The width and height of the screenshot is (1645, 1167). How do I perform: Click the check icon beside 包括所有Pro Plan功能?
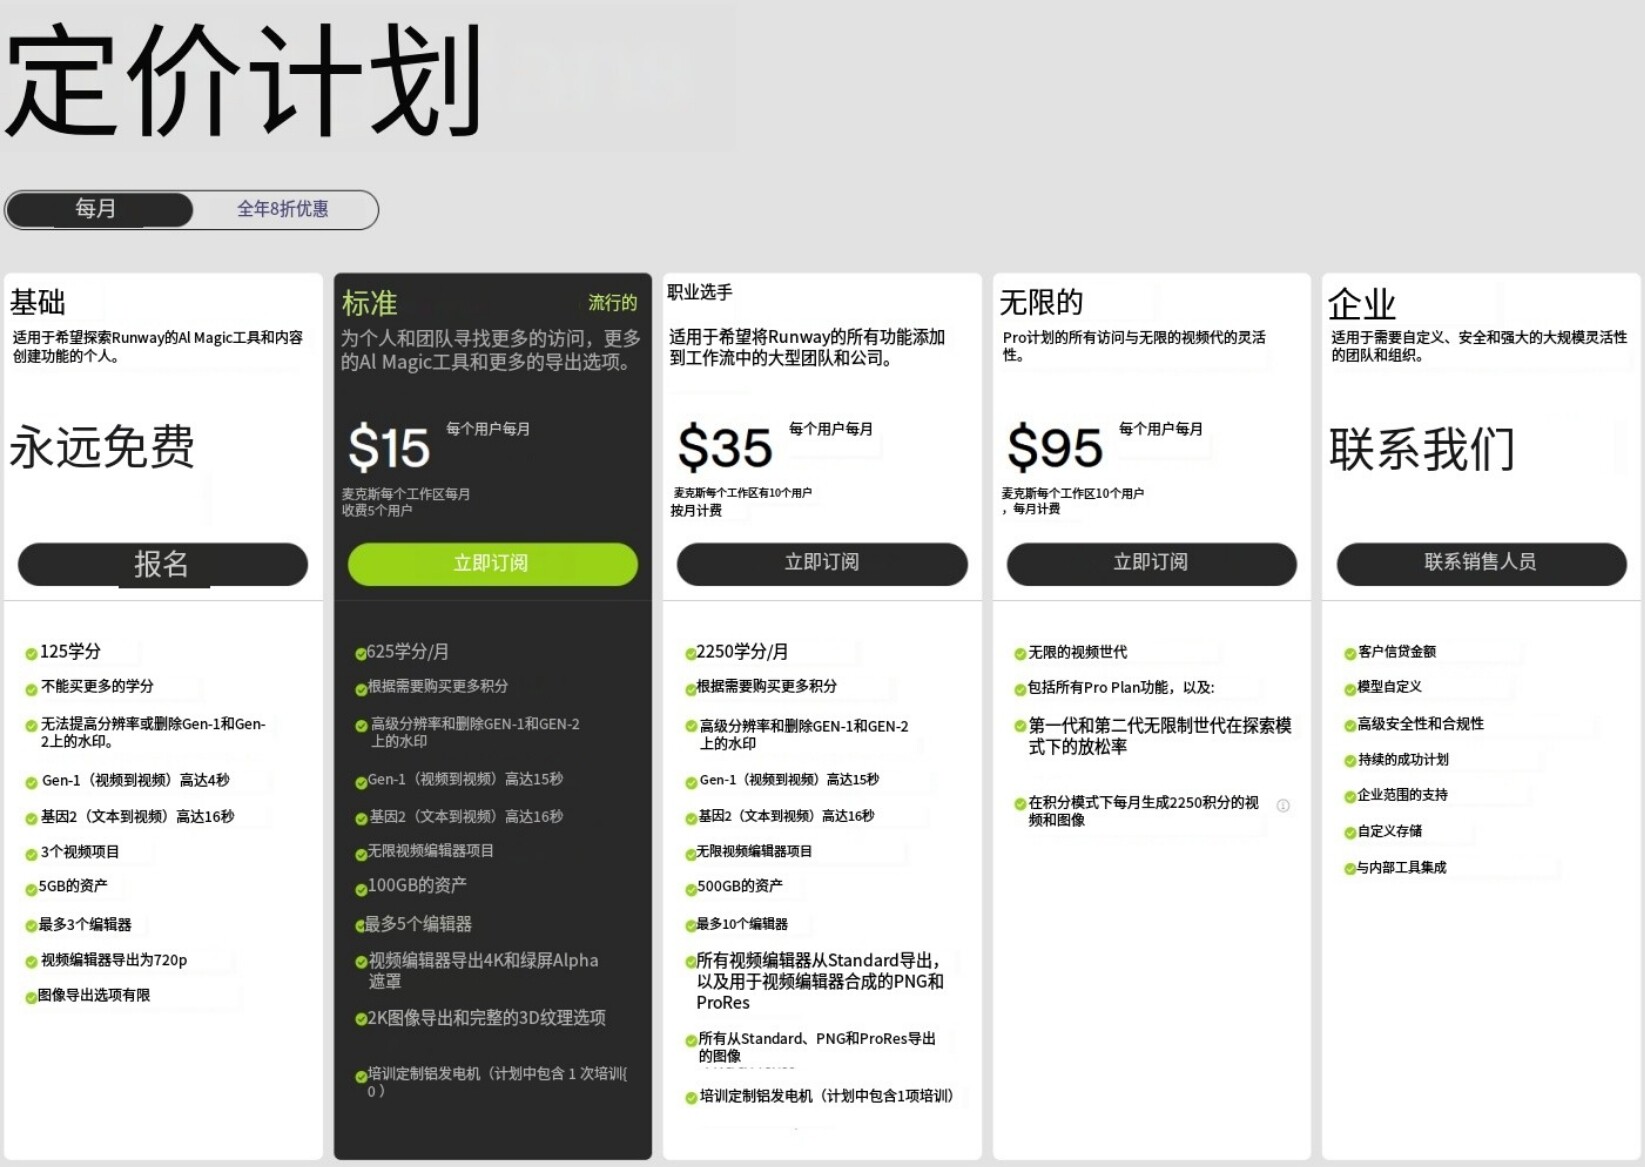tap(1020, 689)
